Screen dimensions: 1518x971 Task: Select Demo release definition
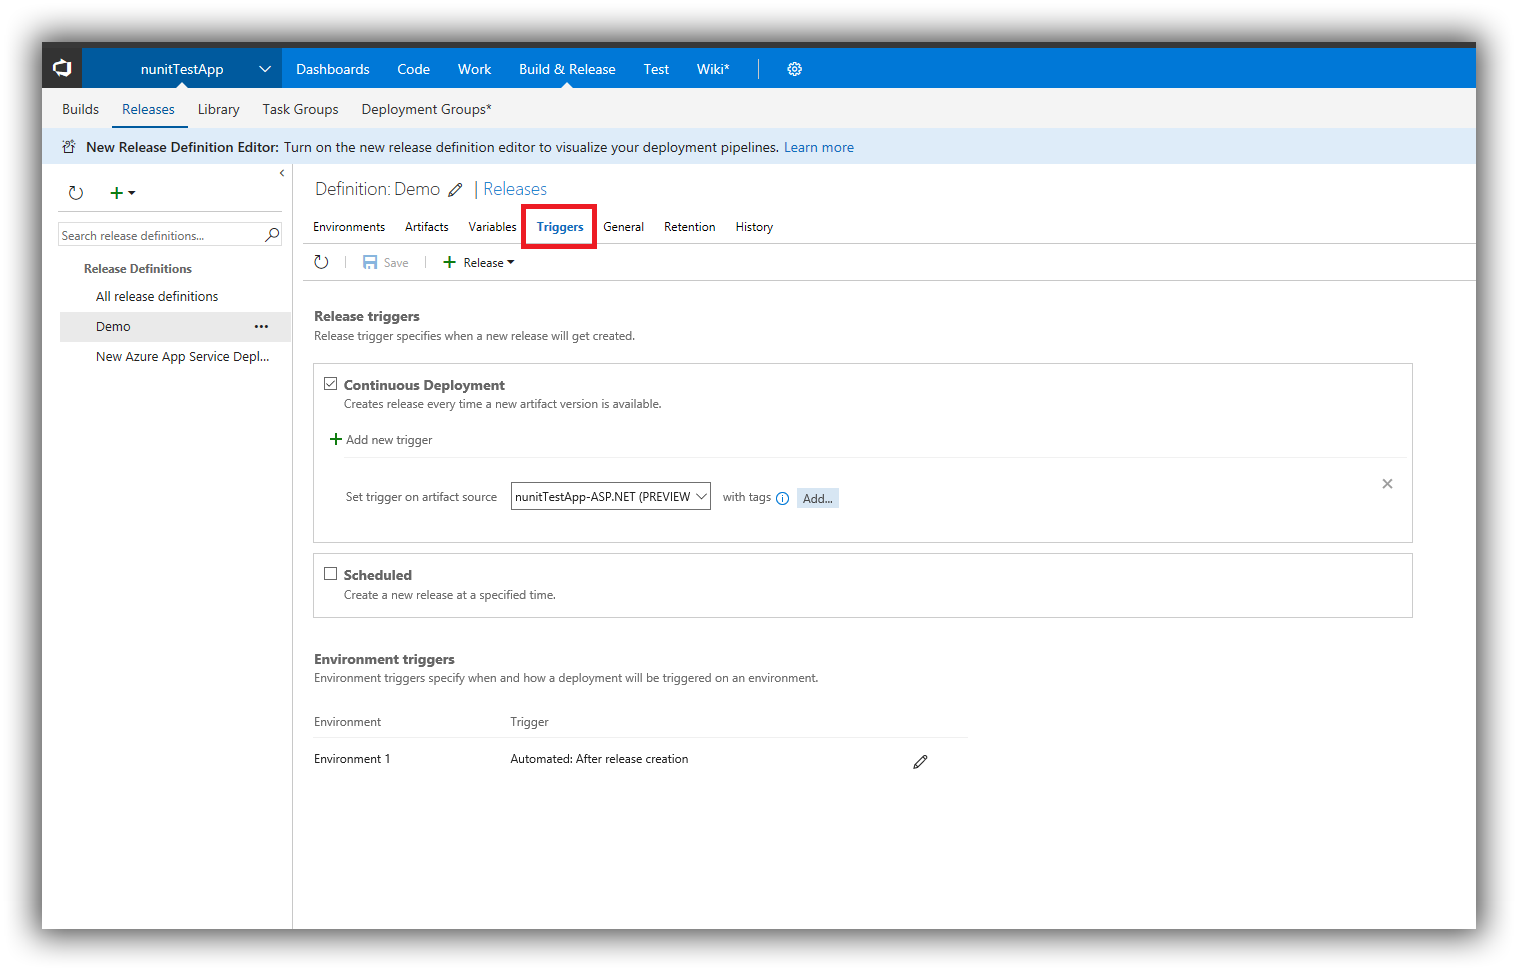(113, 326)
